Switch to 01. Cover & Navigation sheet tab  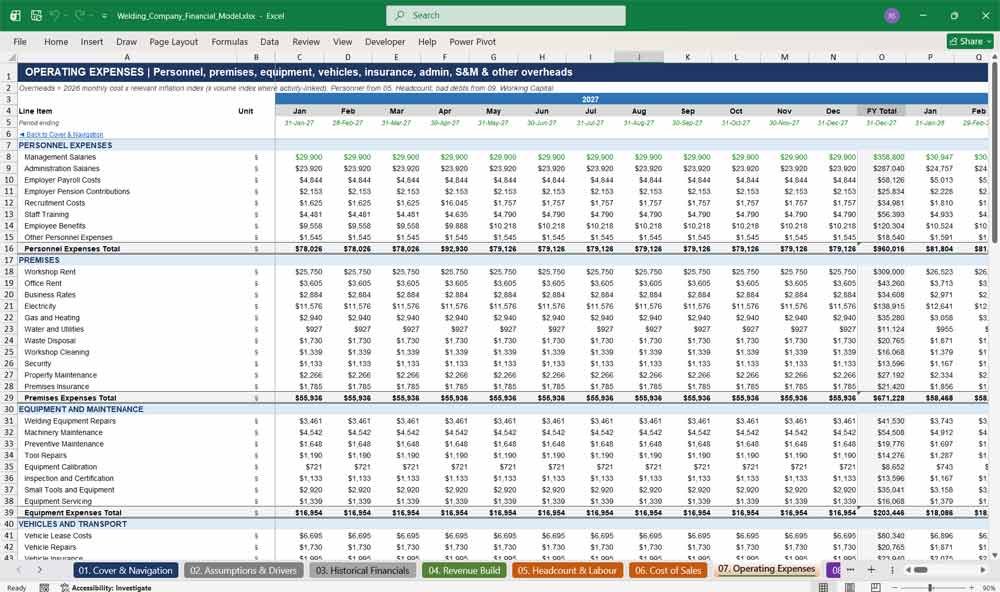[126, 570]
